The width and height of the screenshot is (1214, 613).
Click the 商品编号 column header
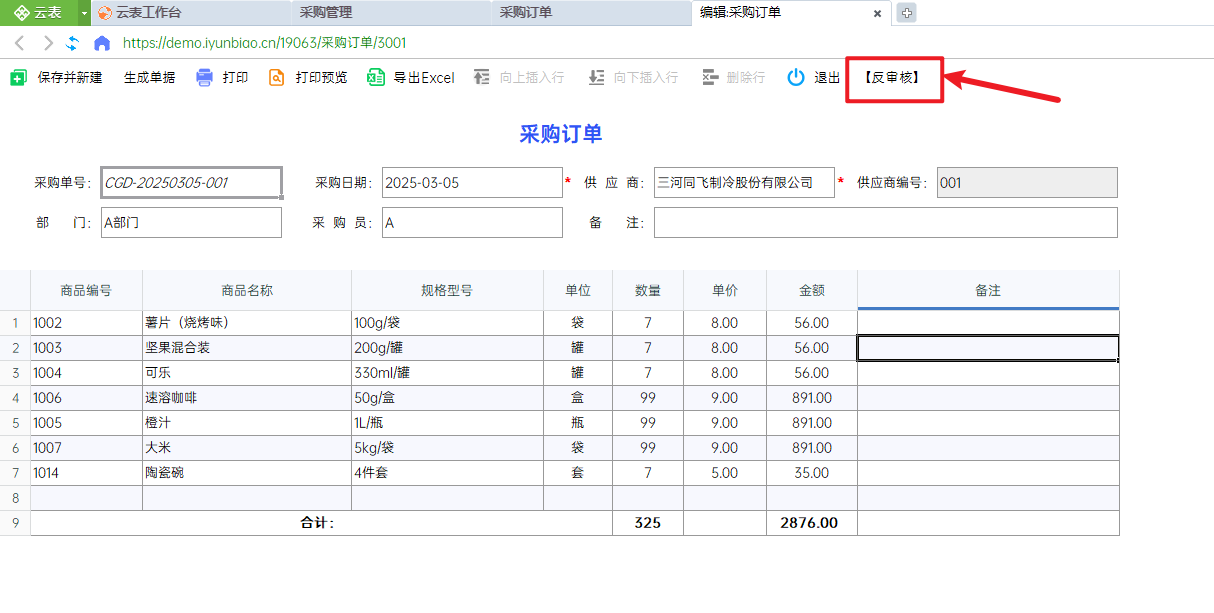pyautogui.click(x=86, y=290)
